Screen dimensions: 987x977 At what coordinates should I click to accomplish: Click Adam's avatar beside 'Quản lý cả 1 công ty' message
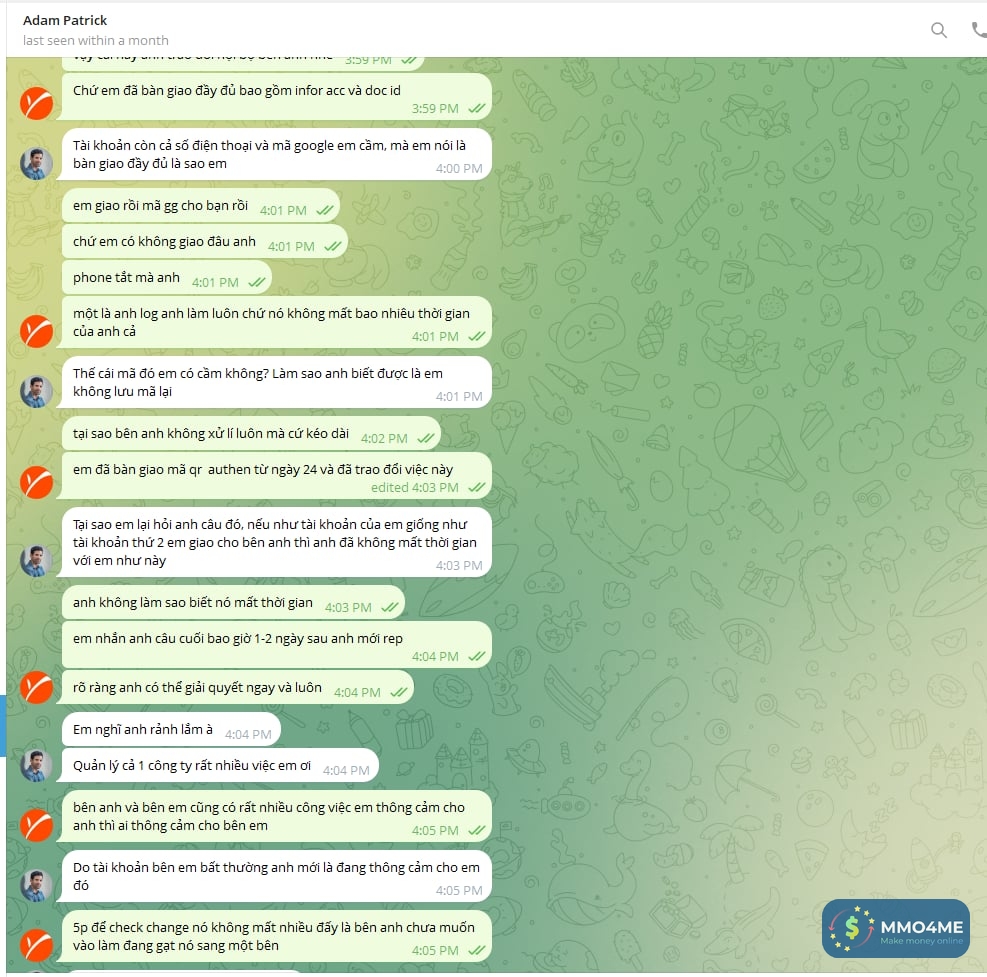click(37, 765)
